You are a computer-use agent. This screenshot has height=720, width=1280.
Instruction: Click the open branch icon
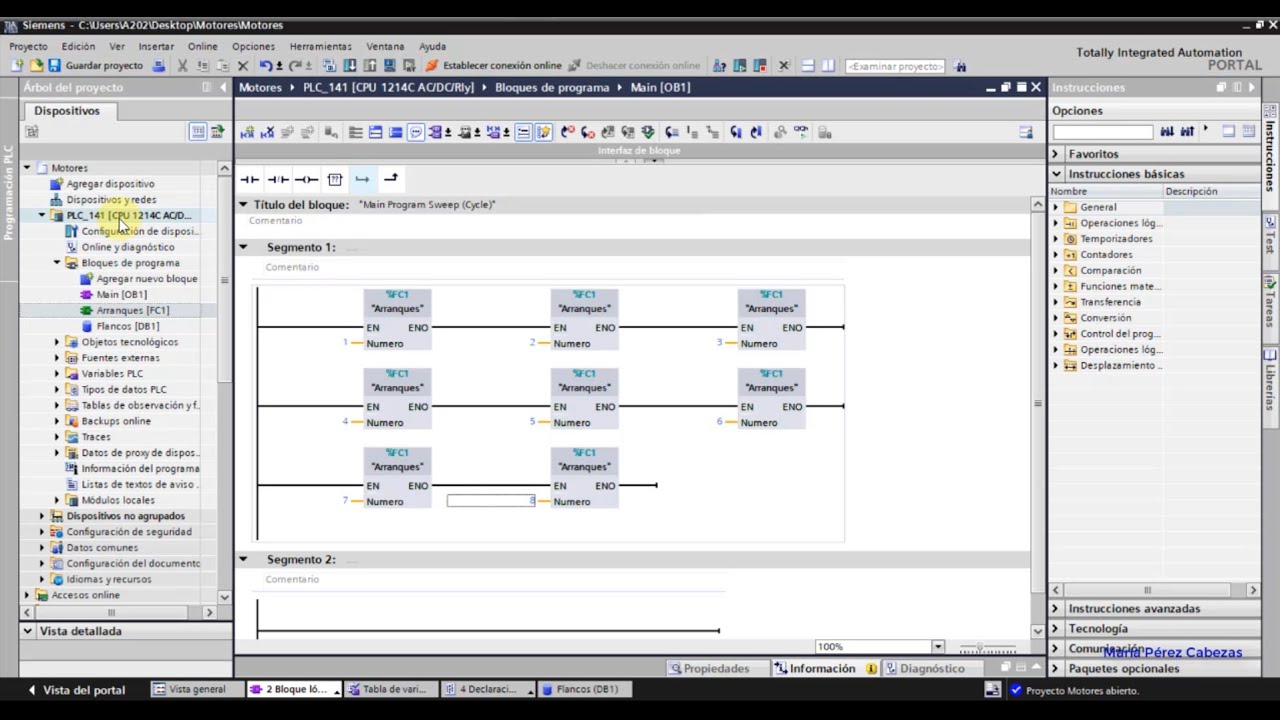362,179
